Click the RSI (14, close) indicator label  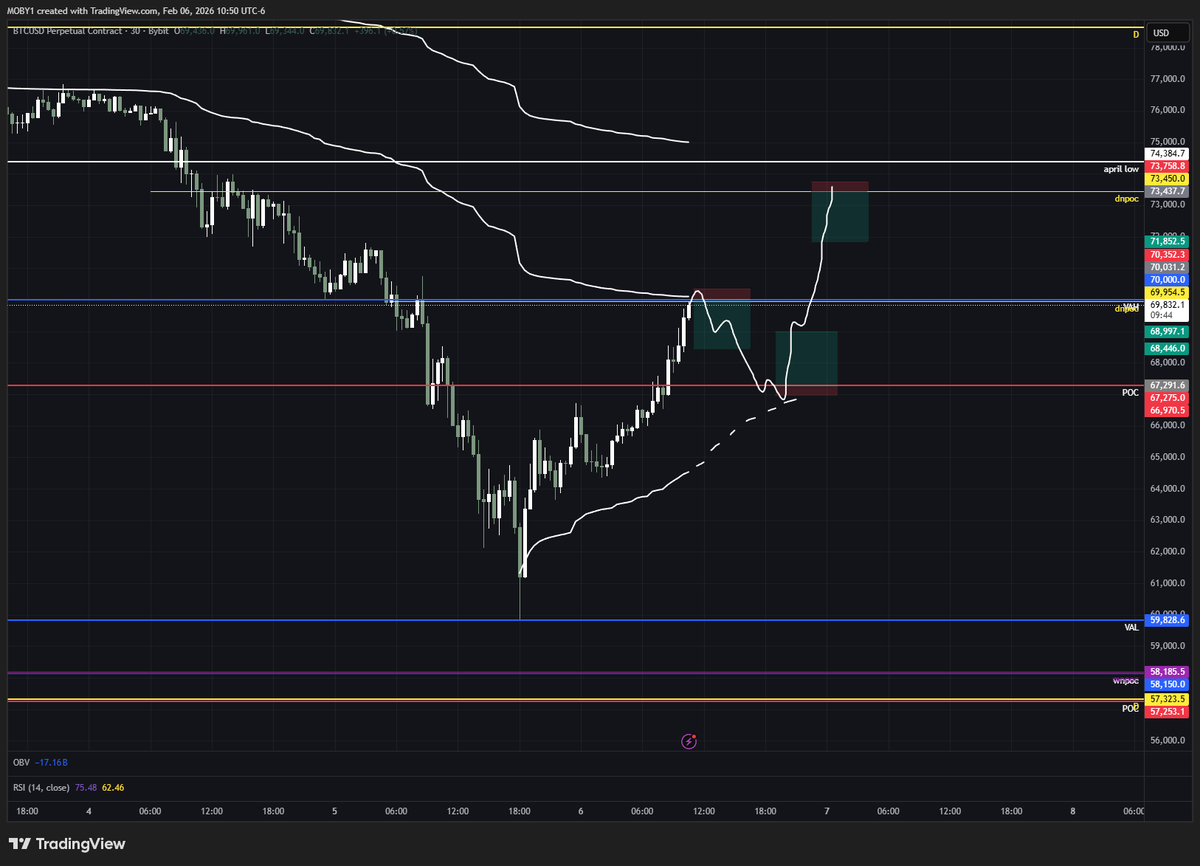pos(41,788)
